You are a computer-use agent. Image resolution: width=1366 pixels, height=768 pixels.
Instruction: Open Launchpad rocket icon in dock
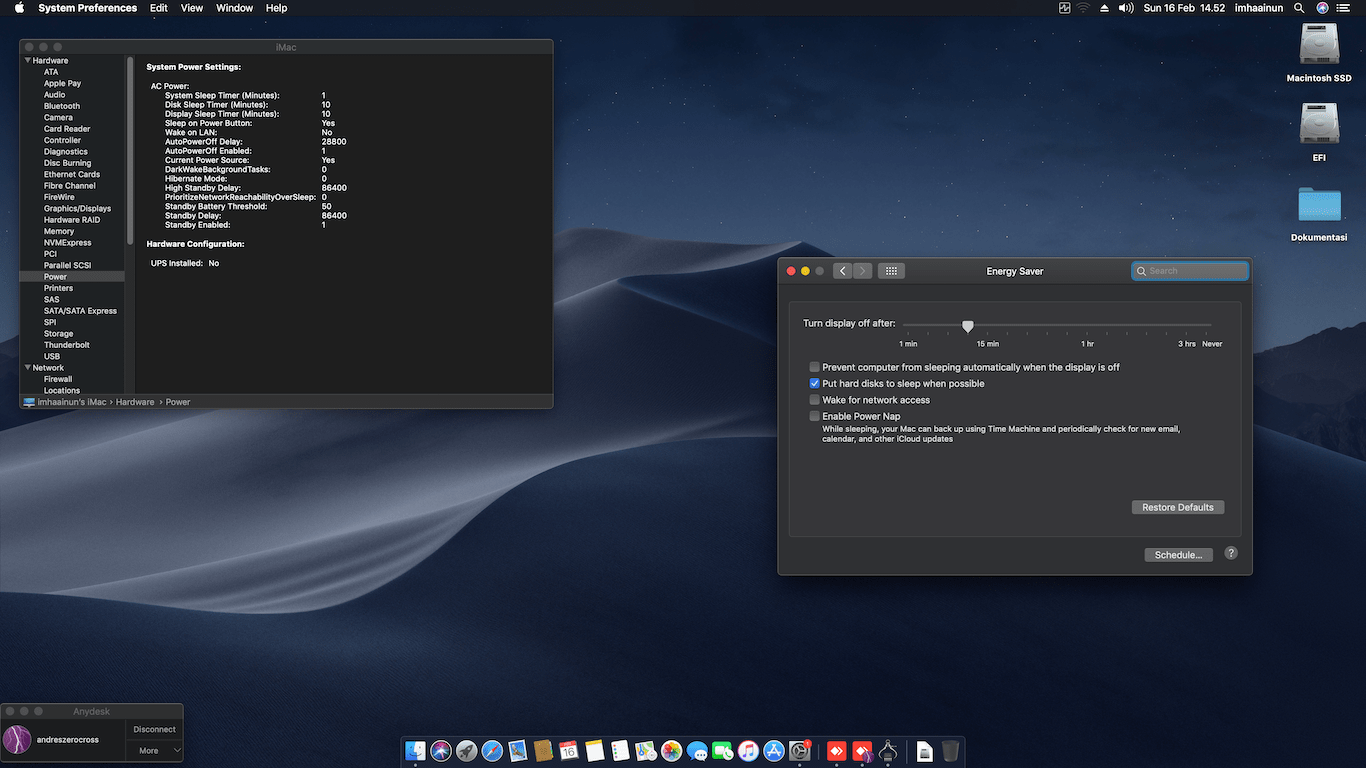[467, 751]
